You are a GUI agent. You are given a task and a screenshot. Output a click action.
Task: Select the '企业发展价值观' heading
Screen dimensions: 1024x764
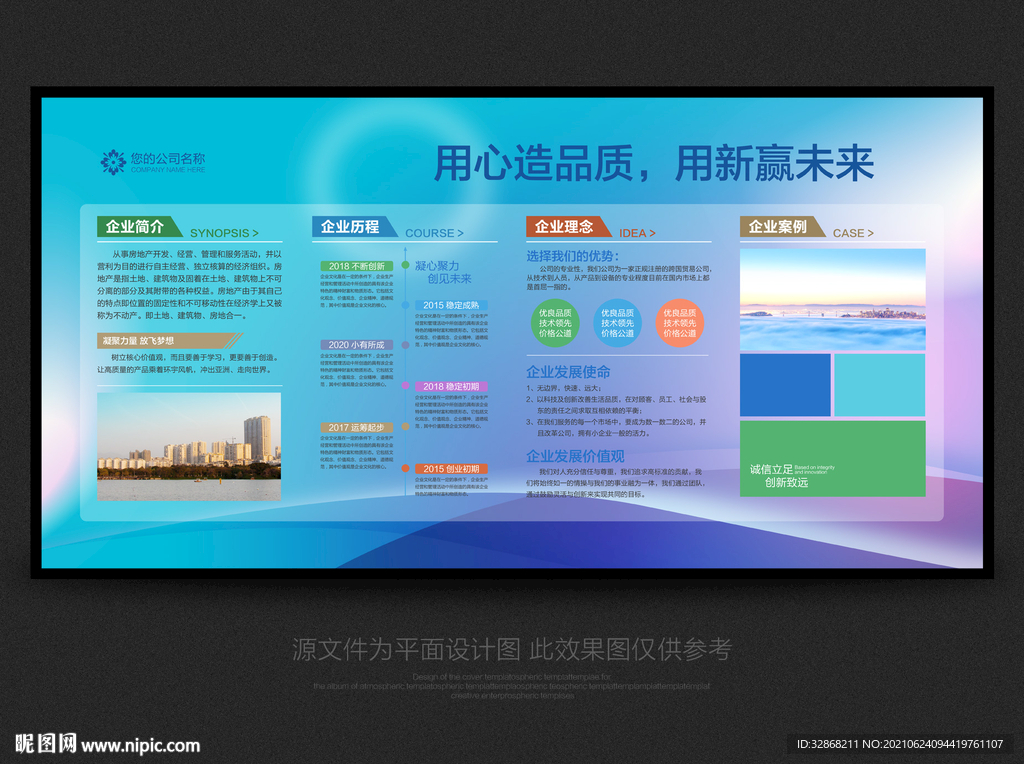tap(575, 456)
